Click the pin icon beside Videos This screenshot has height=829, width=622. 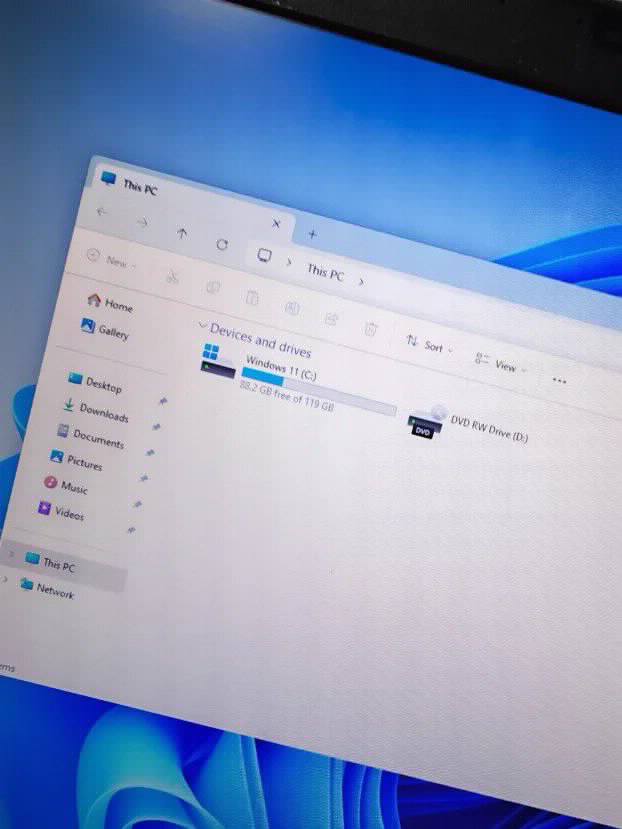click(x=131, y=530)
